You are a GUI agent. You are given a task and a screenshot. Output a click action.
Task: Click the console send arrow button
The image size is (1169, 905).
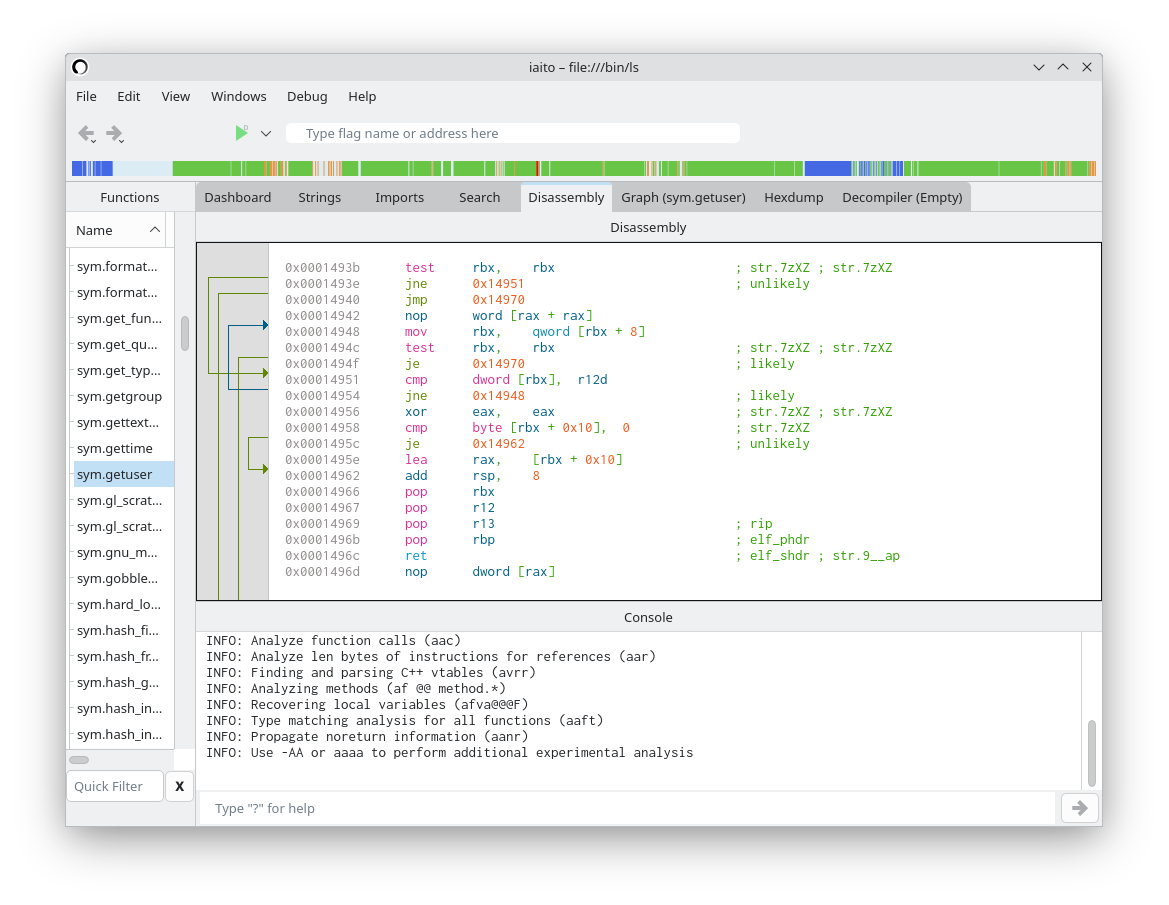pyautogui.click(x=1079, y=808)
